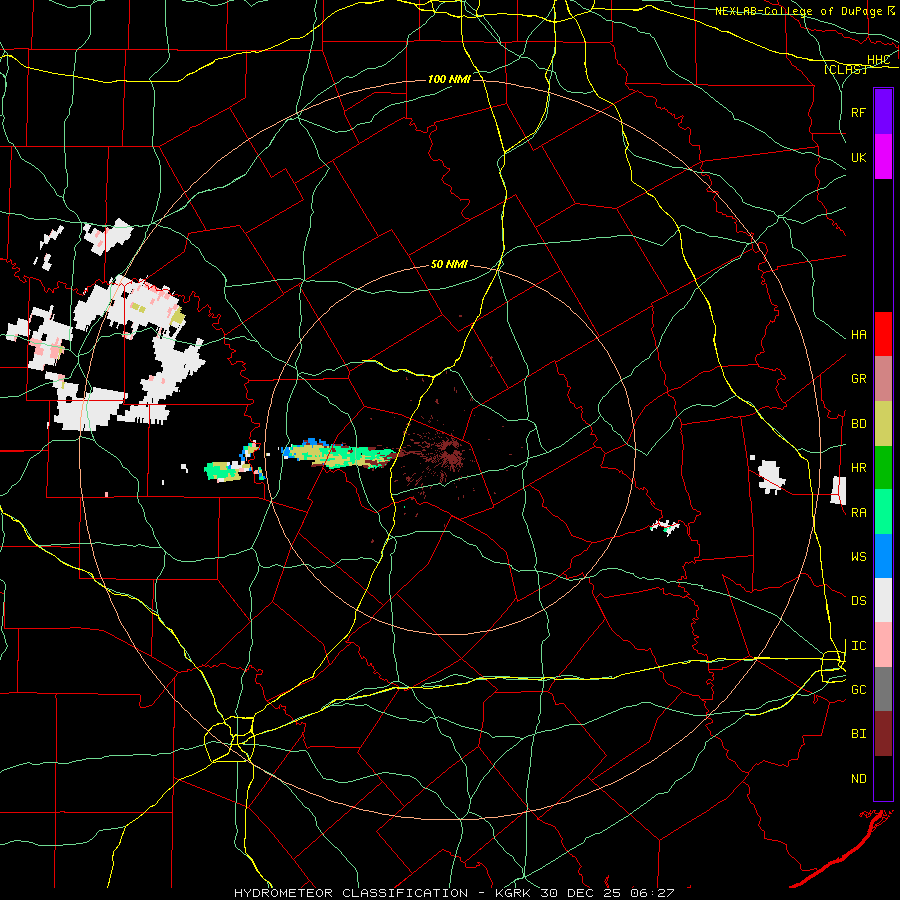Click the UK legend label
This screenshot has width=900, height=900.
point(858,157)
